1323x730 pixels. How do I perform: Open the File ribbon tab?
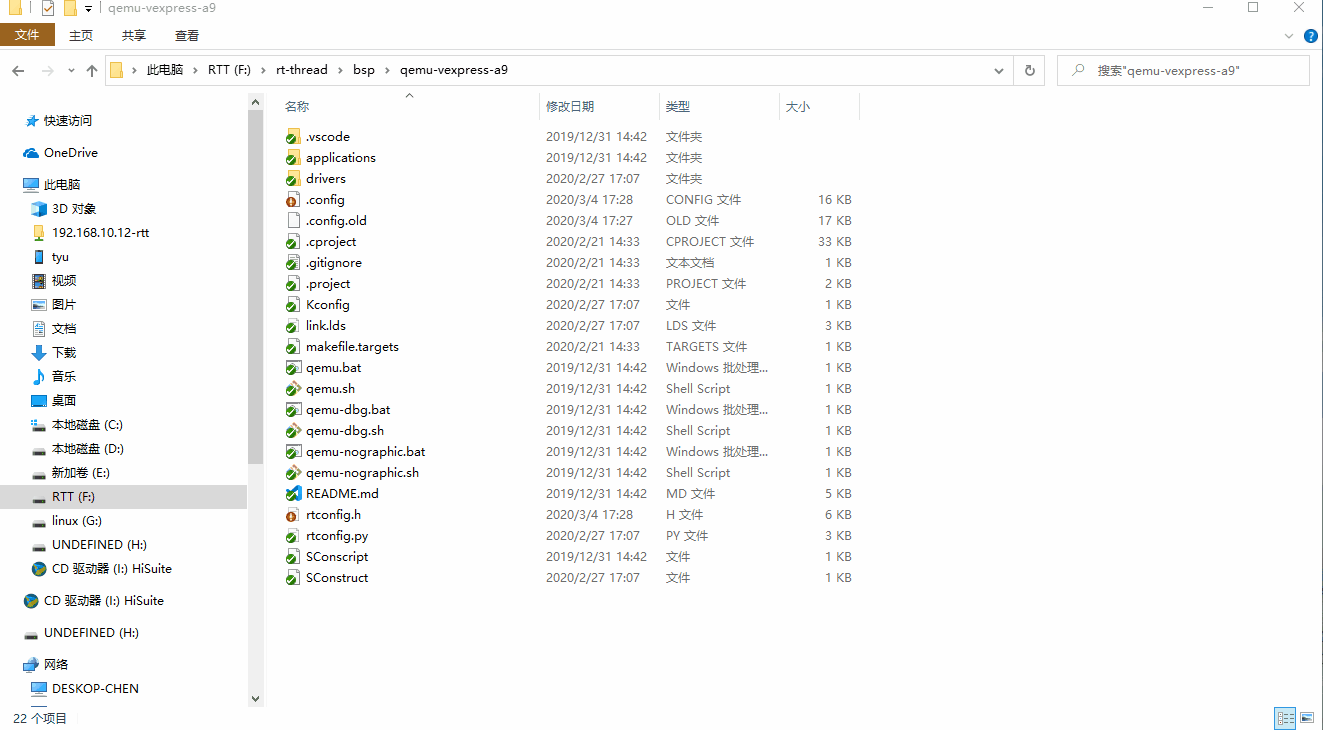[x=27, y=35]
